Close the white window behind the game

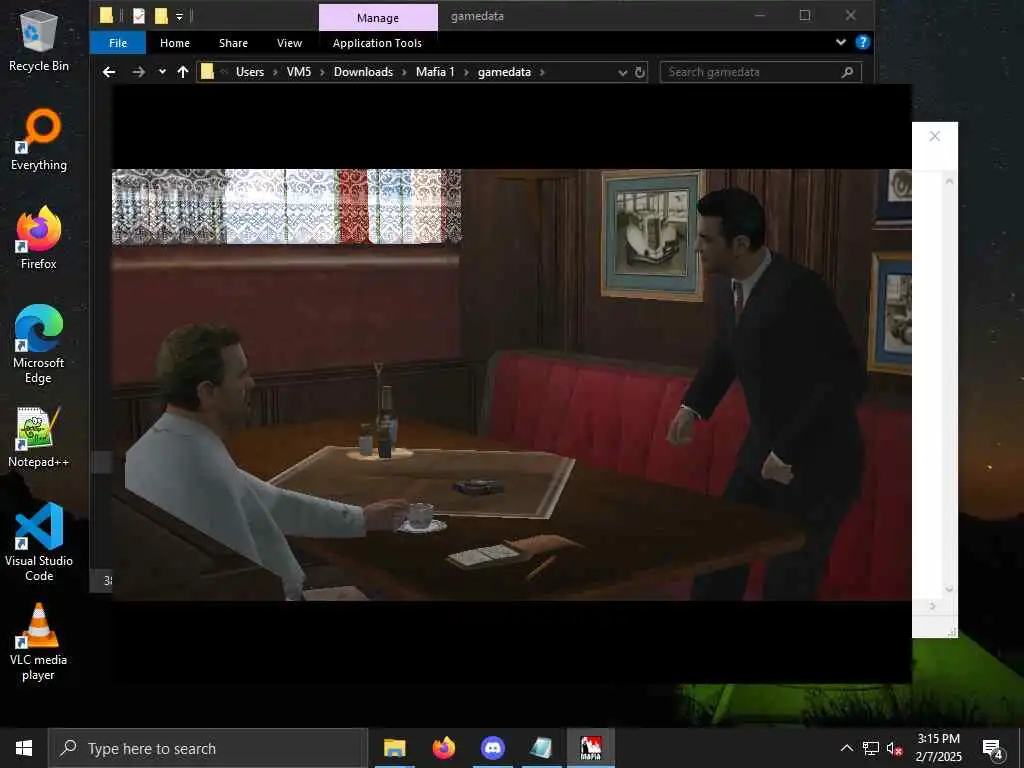click(x=935, y=136)
